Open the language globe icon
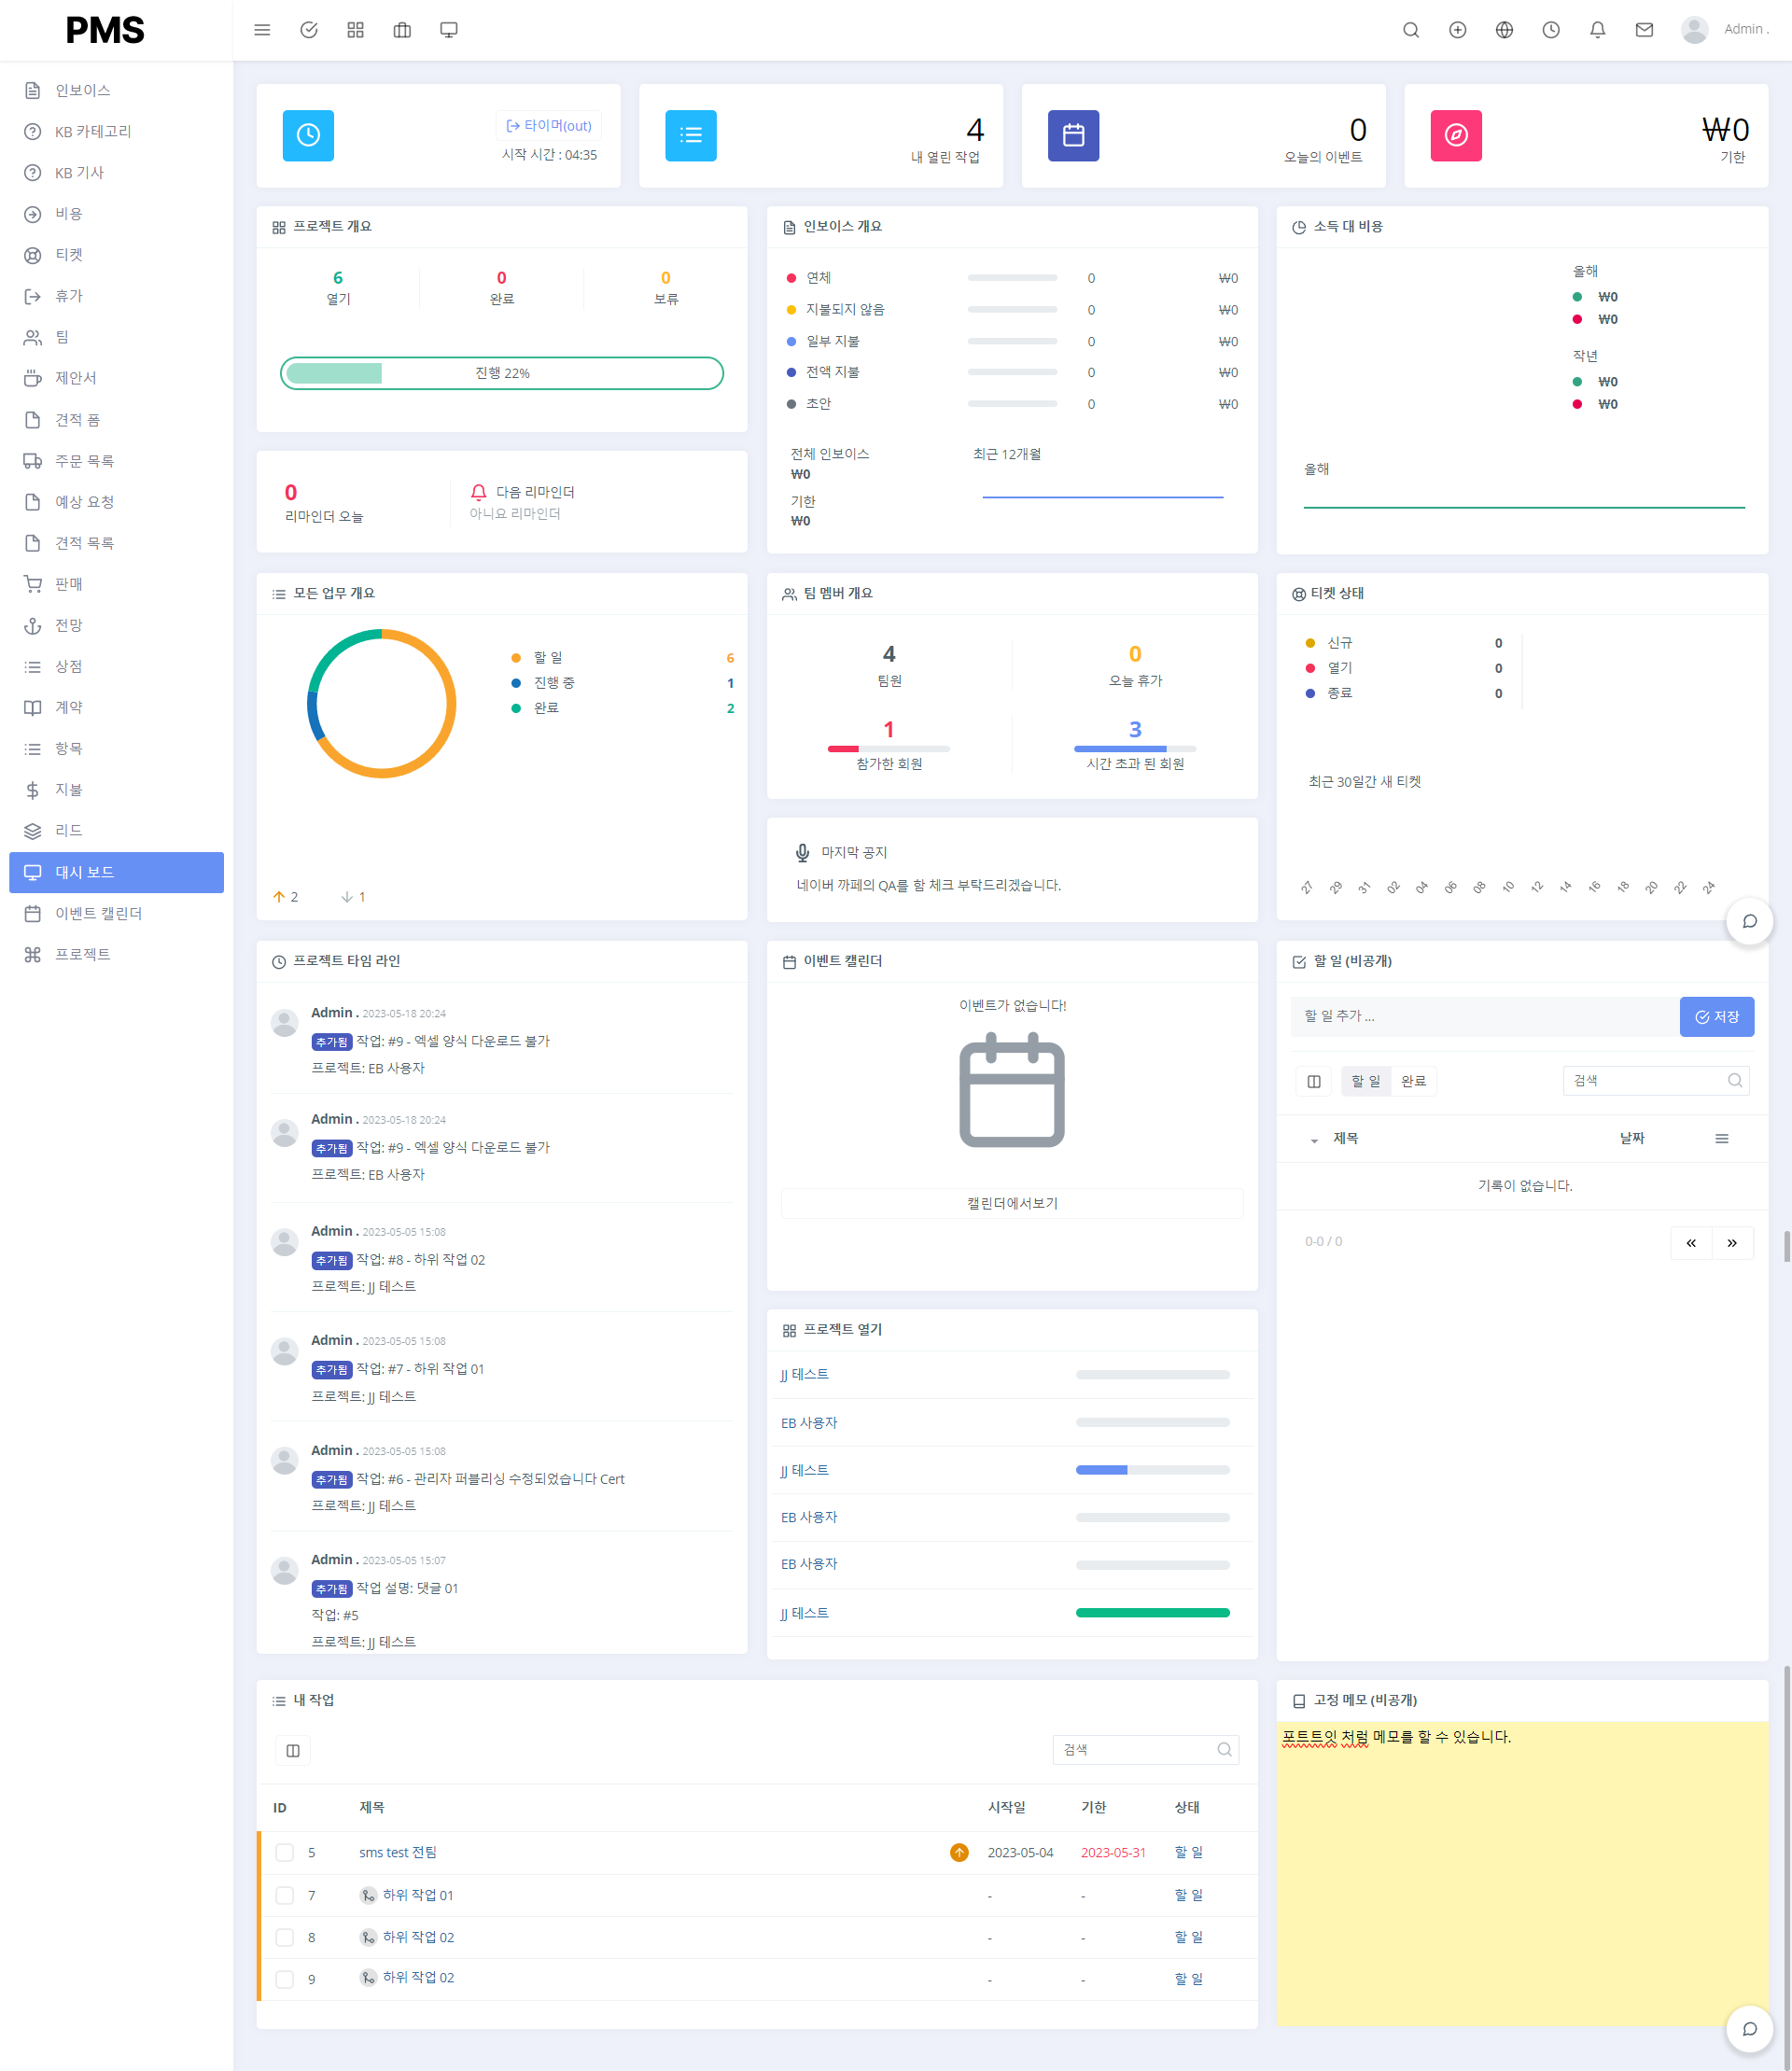1792x2071 pixels. 1504,30
